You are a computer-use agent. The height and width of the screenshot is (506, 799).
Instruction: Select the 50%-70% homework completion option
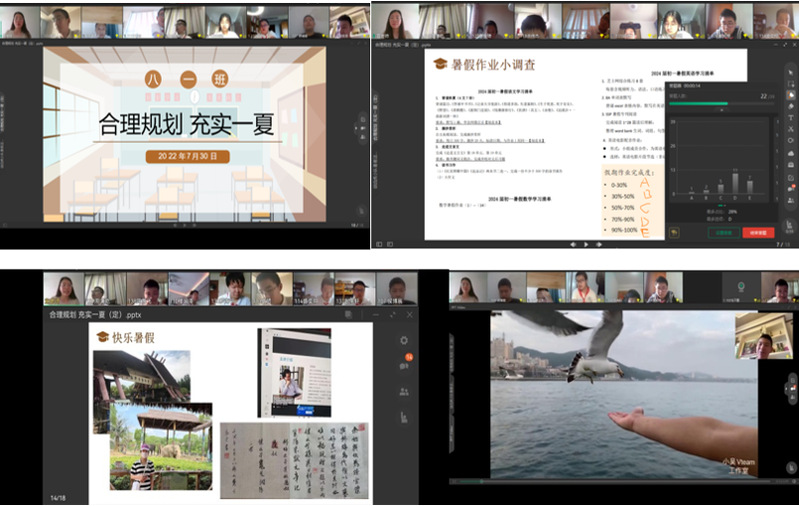621,207
